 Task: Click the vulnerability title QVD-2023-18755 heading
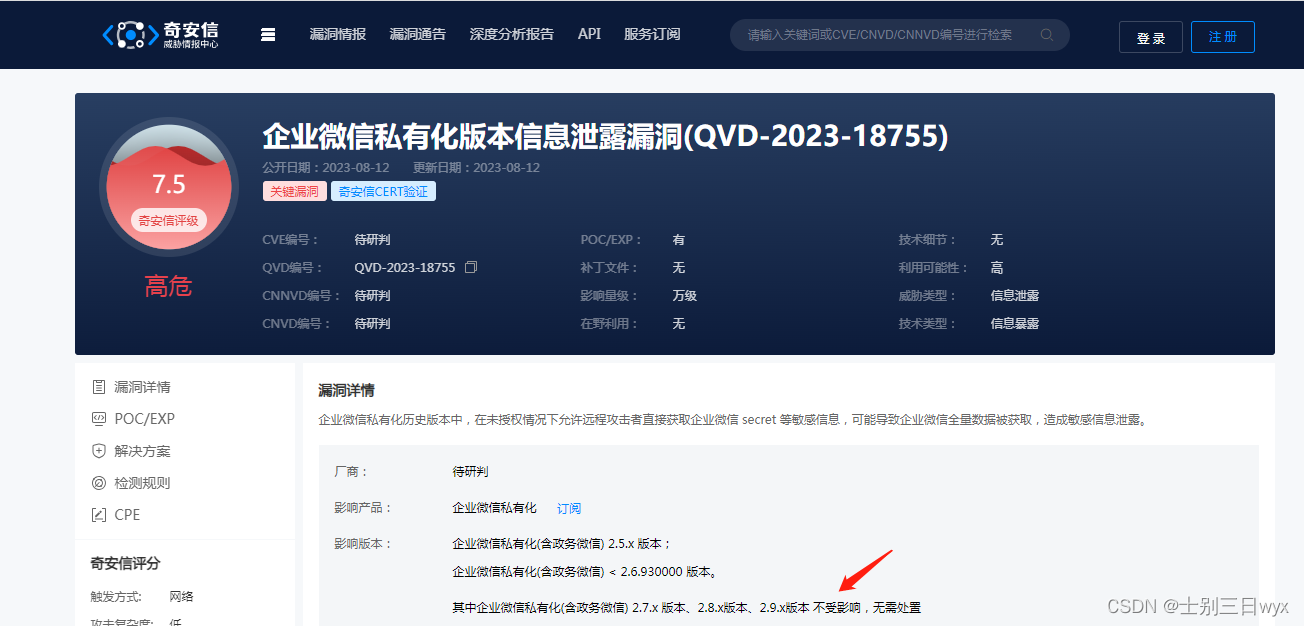(x=605, y=136)
